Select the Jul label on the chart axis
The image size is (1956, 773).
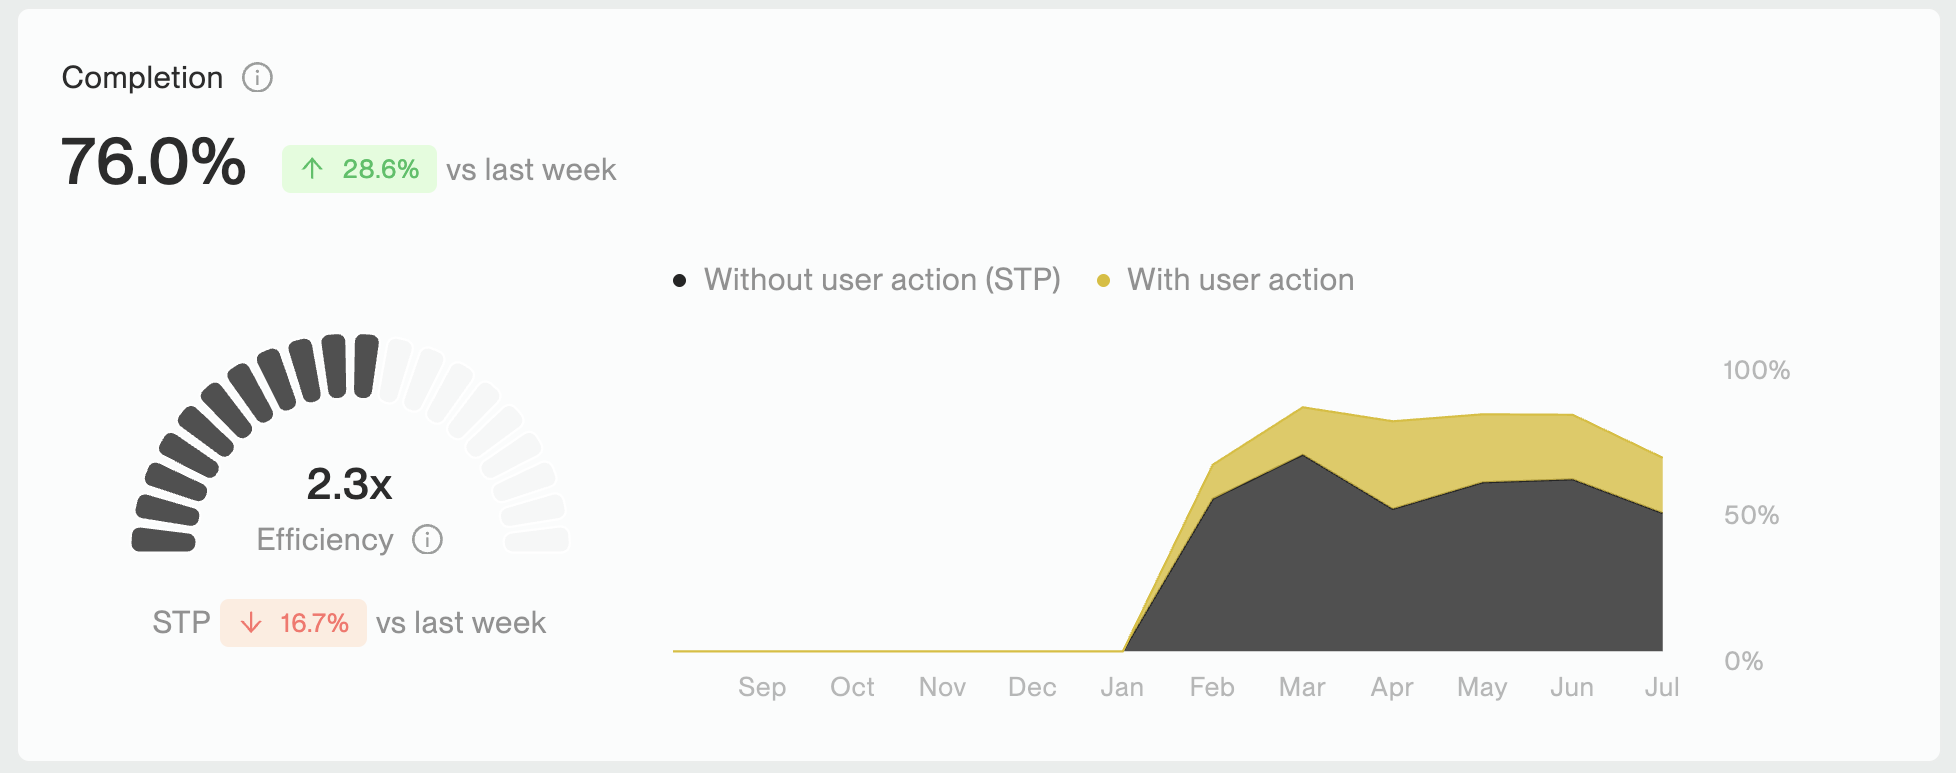(1661, 687)
